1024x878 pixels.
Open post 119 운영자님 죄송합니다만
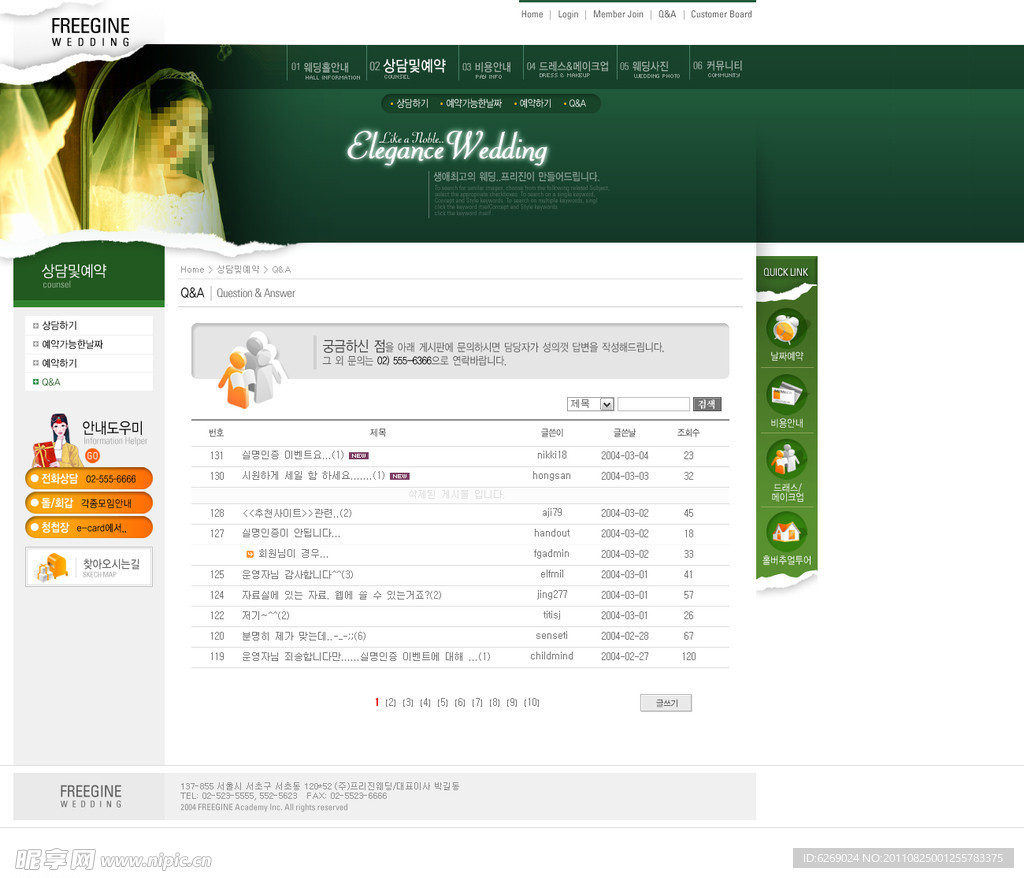366,657
